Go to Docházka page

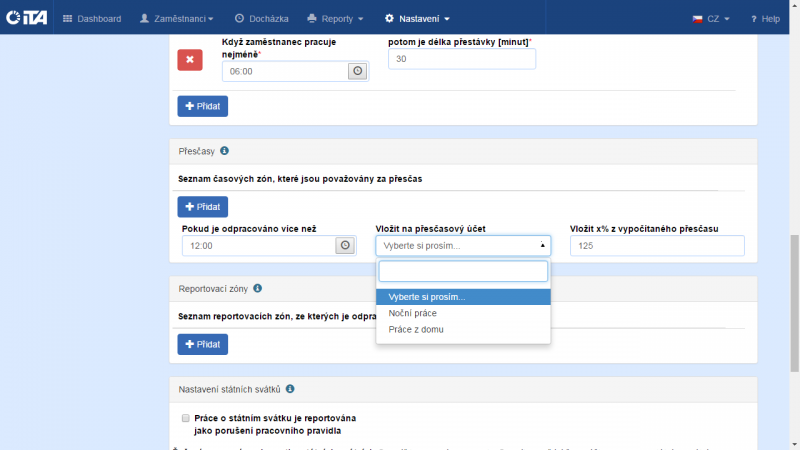click(x=264, y=19)
